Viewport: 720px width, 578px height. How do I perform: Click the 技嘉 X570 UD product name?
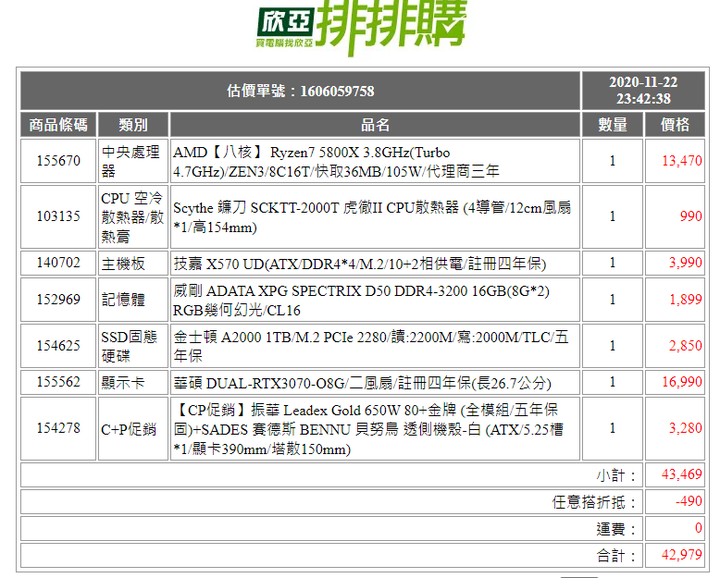point(360,264)
